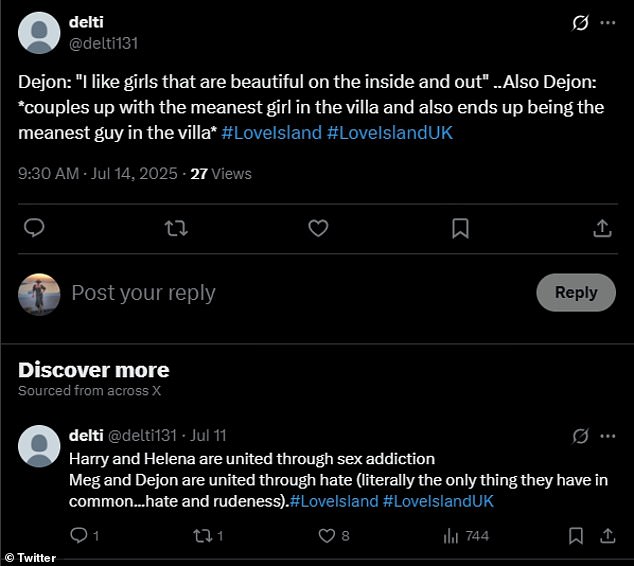Open more options on the Jul 11 tweet
Screen dimensions: 634x566
pyautogui.click(x=608, y=436)
